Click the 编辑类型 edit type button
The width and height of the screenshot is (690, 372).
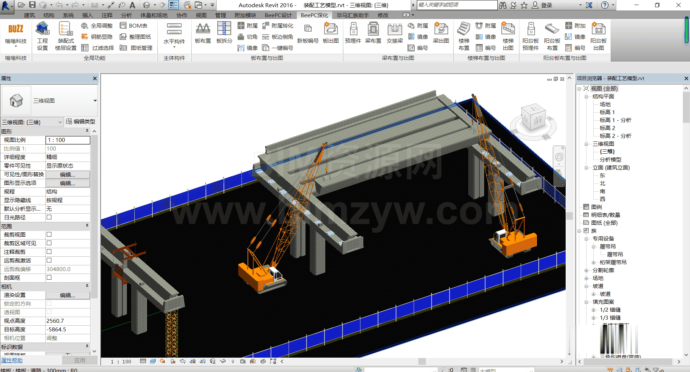tap(81, 122)
